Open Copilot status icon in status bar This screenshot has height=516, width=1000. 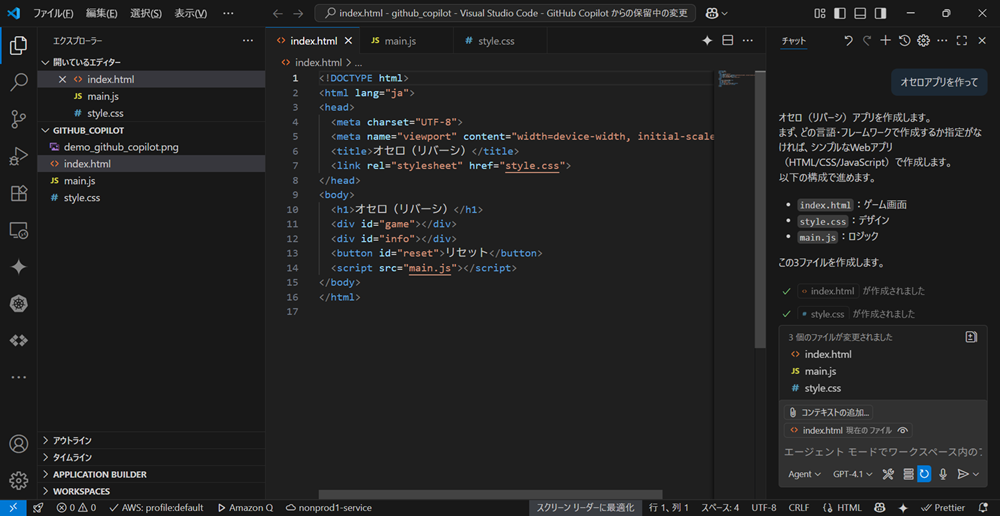[x=880, y=508]
